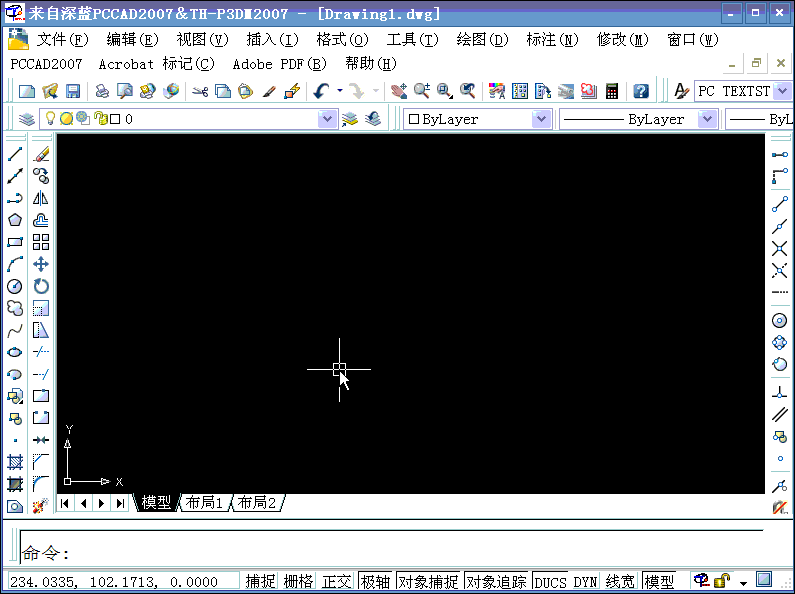This screenshot has height=594, width=795.
Task: Open the Layer Properties Manager icon
Action: click(x=26, y=119)
